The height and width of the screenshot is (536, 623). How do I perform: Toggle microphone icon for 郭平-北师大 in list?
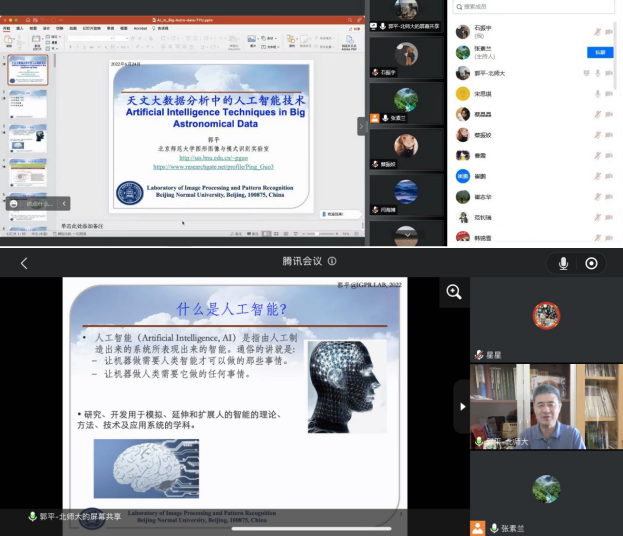[x=598, y=73]
